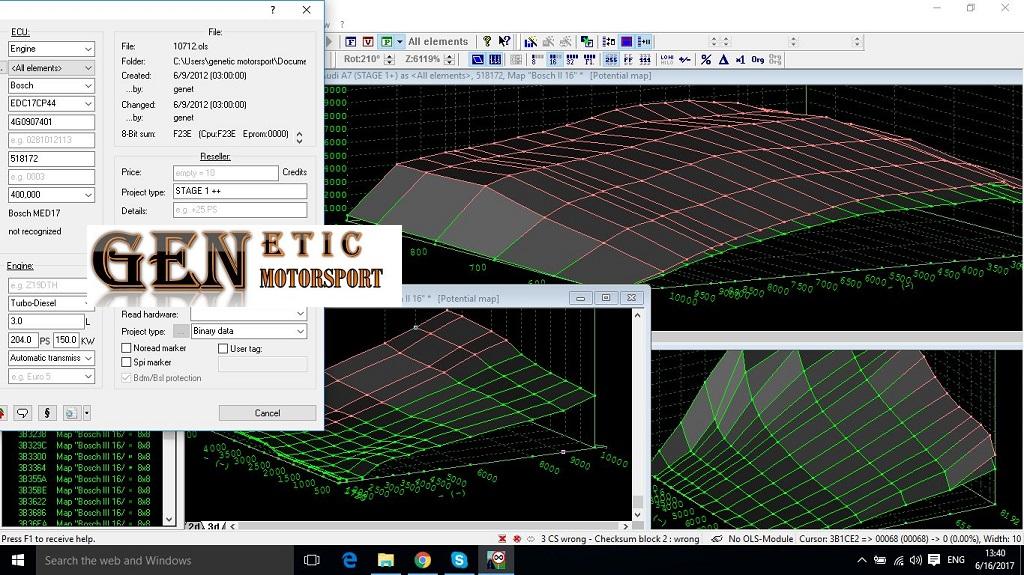The width and height of the screenshot is (1024, 575).
Task: Tick the User tag checkbox
Action: pos(223,349)
